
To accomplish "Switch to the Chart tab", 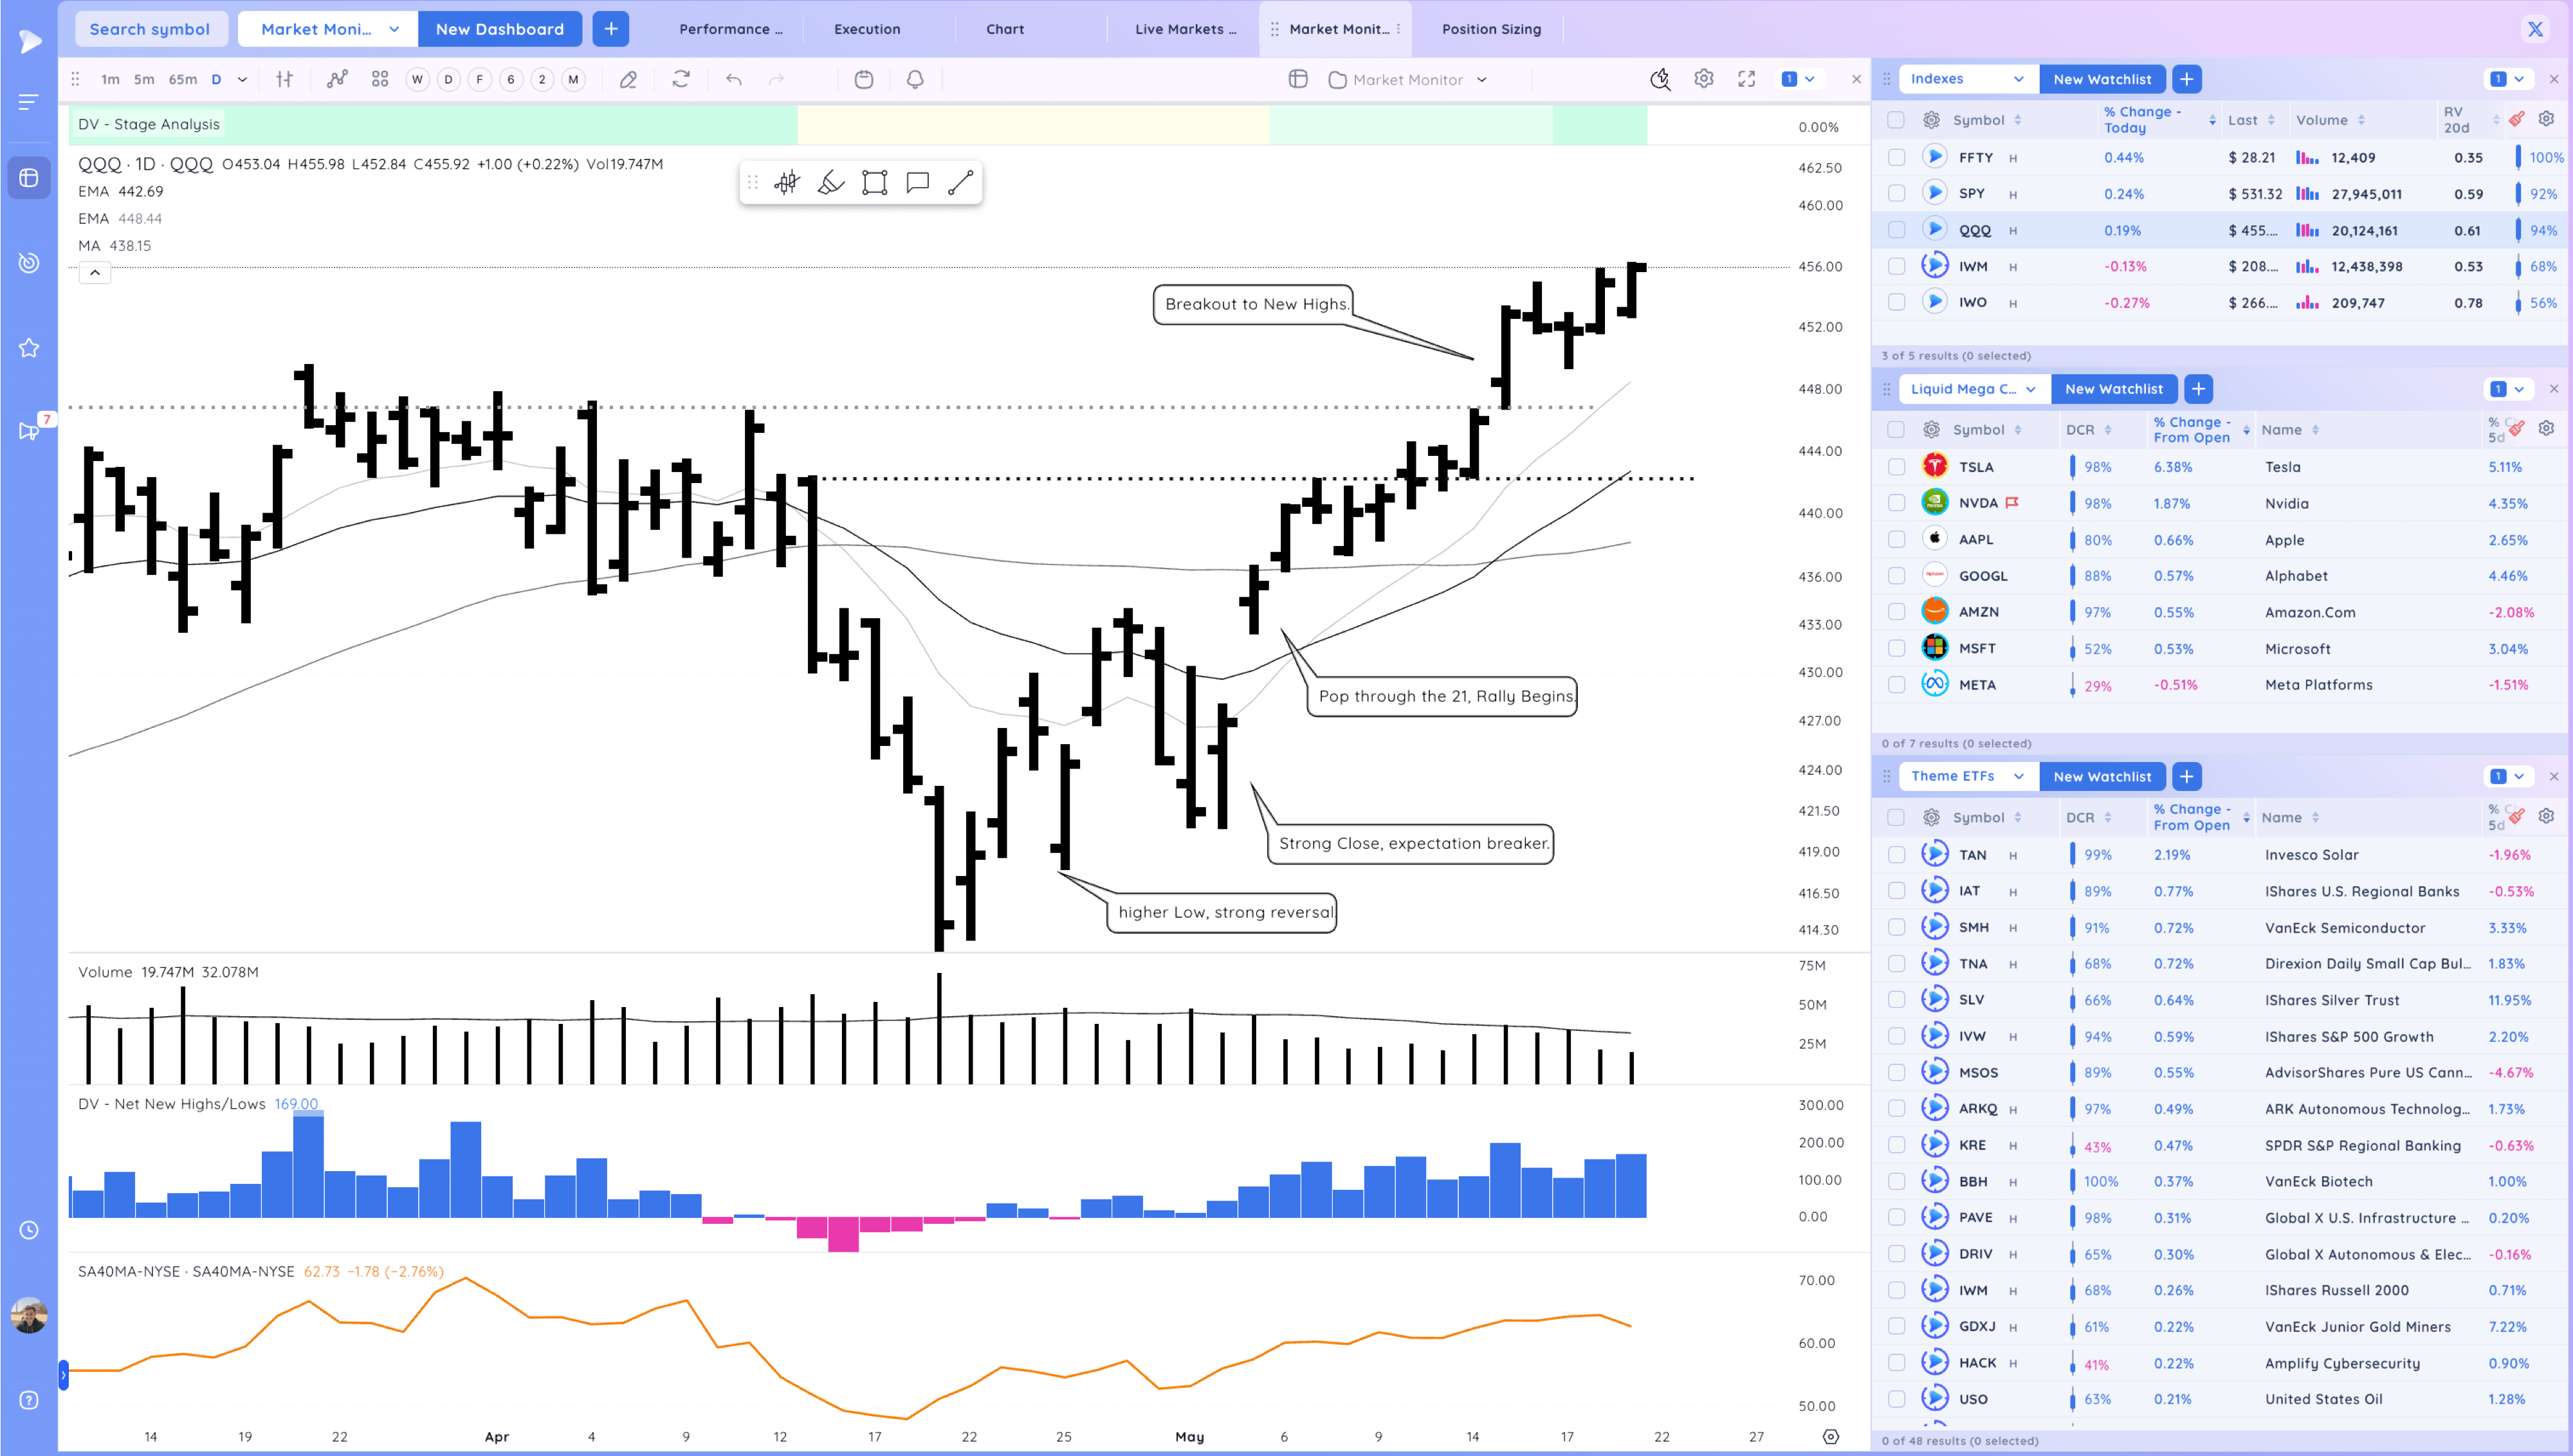I will (1005, 29).
